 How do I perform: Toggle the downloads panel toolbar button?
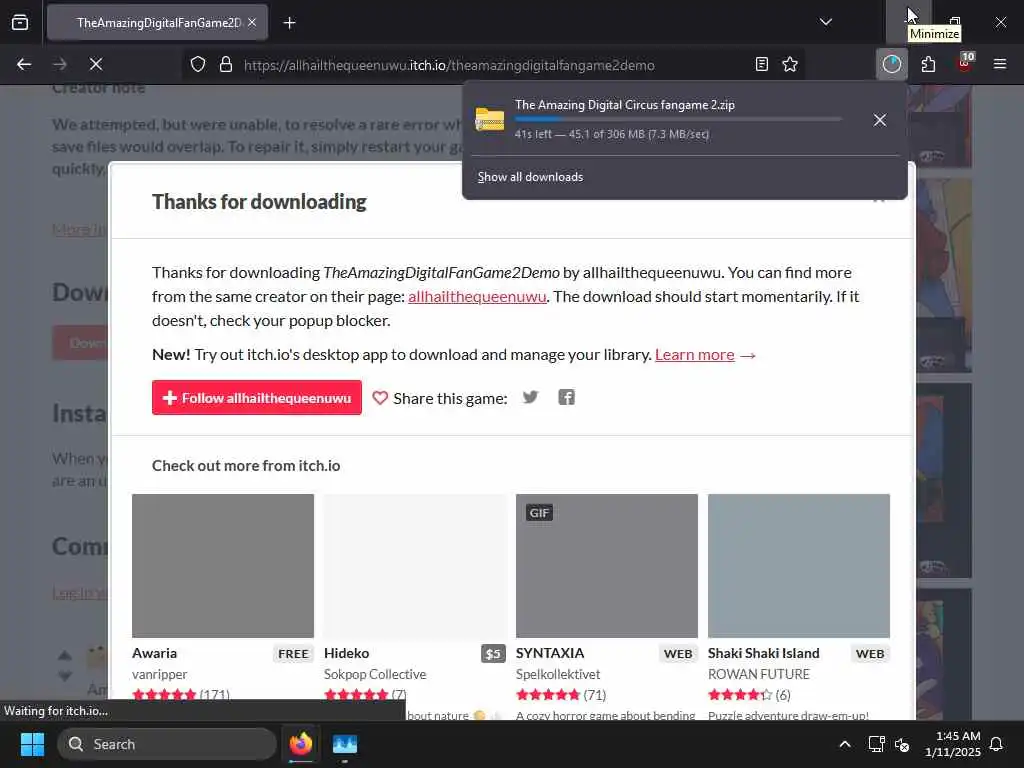(x=891, y=64)
